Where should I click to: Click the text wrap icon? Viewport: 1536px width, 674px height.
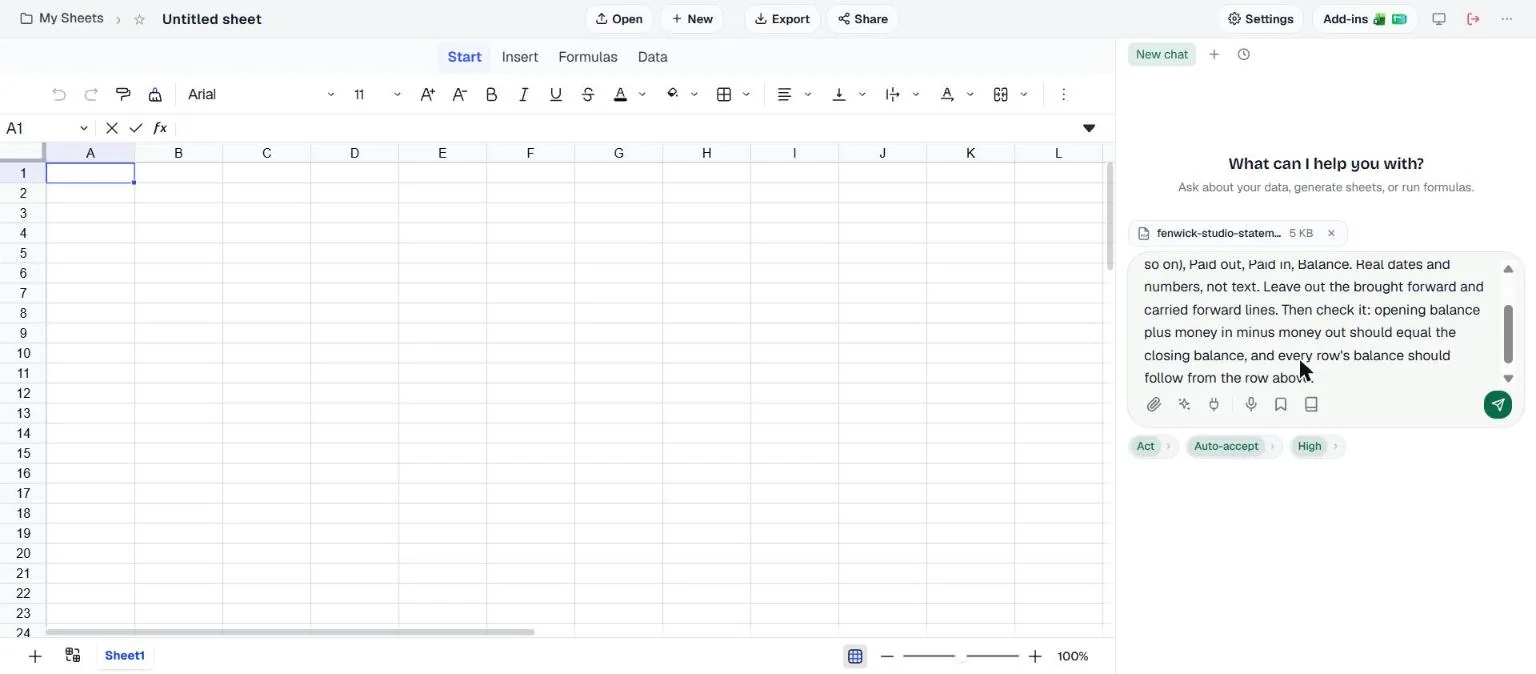click(x=893, y=95)
